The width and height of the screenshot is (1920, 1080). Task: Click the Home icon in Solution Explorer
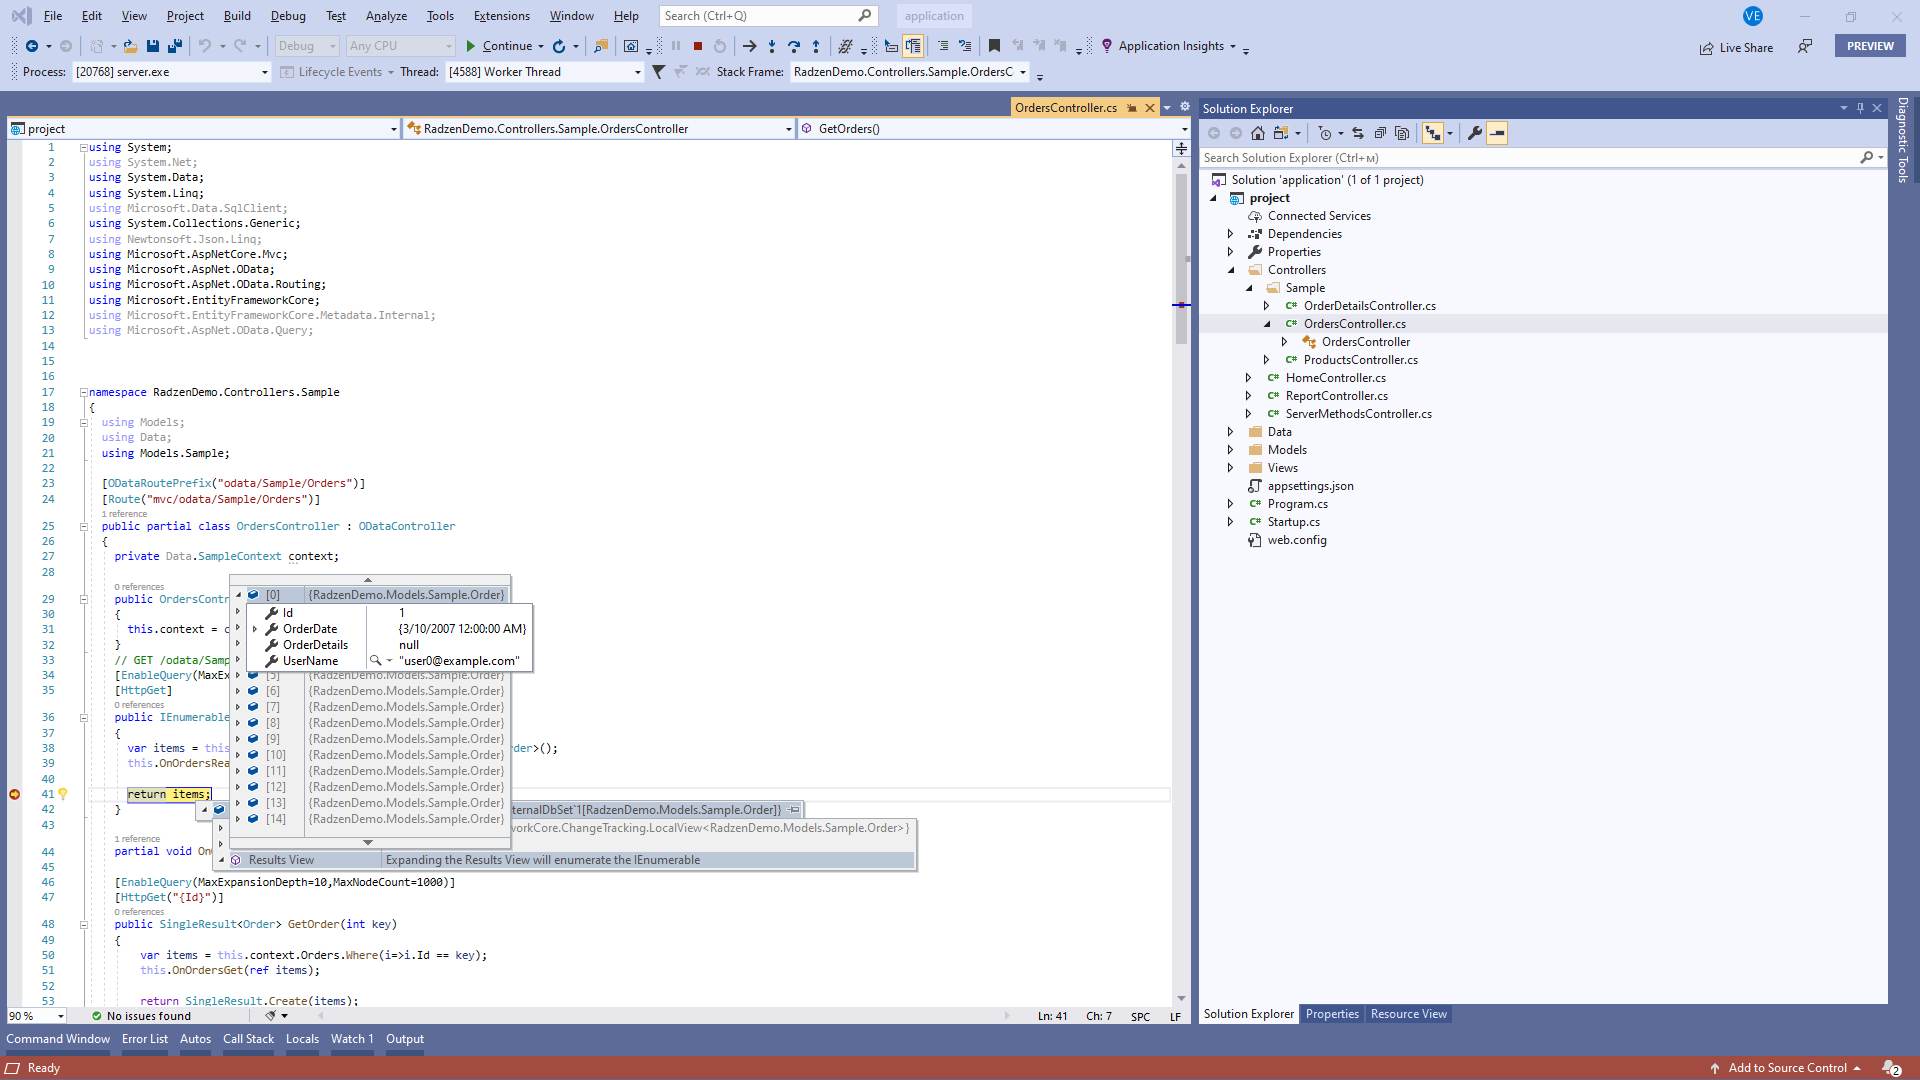tap(1258, 133)
